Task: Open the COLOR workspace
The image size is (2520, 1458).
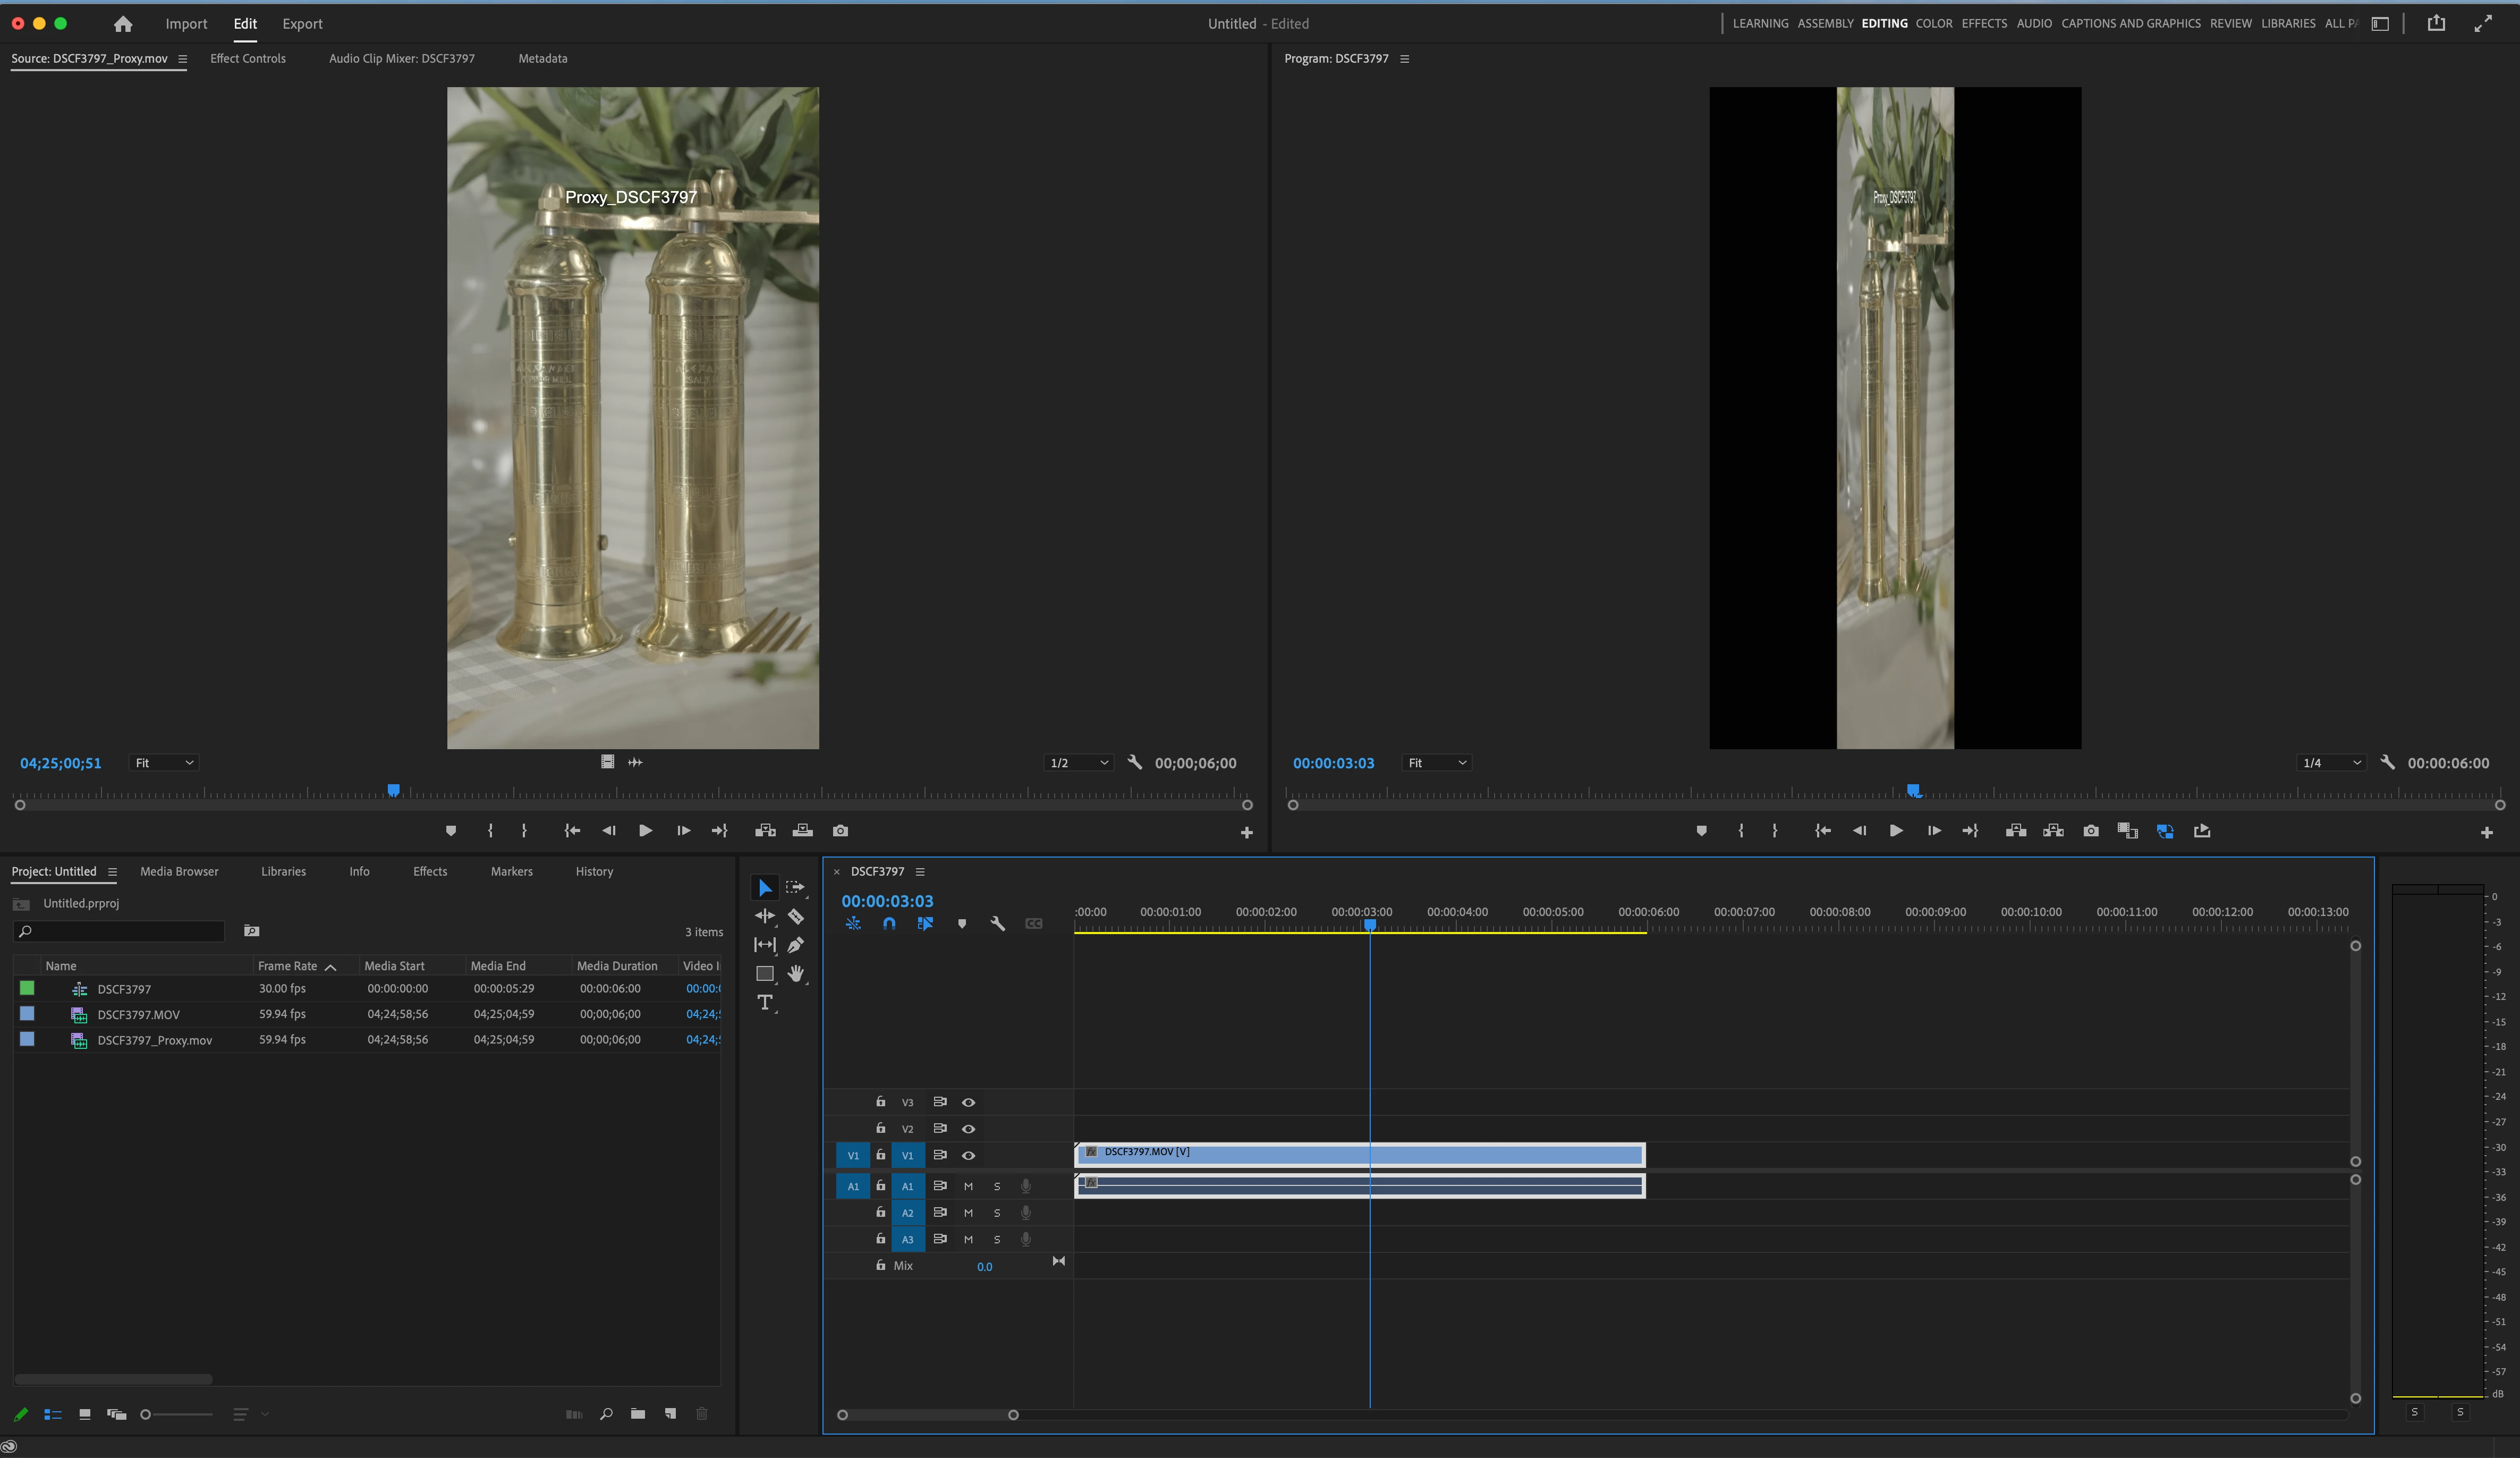Action: click(1933, 24)
